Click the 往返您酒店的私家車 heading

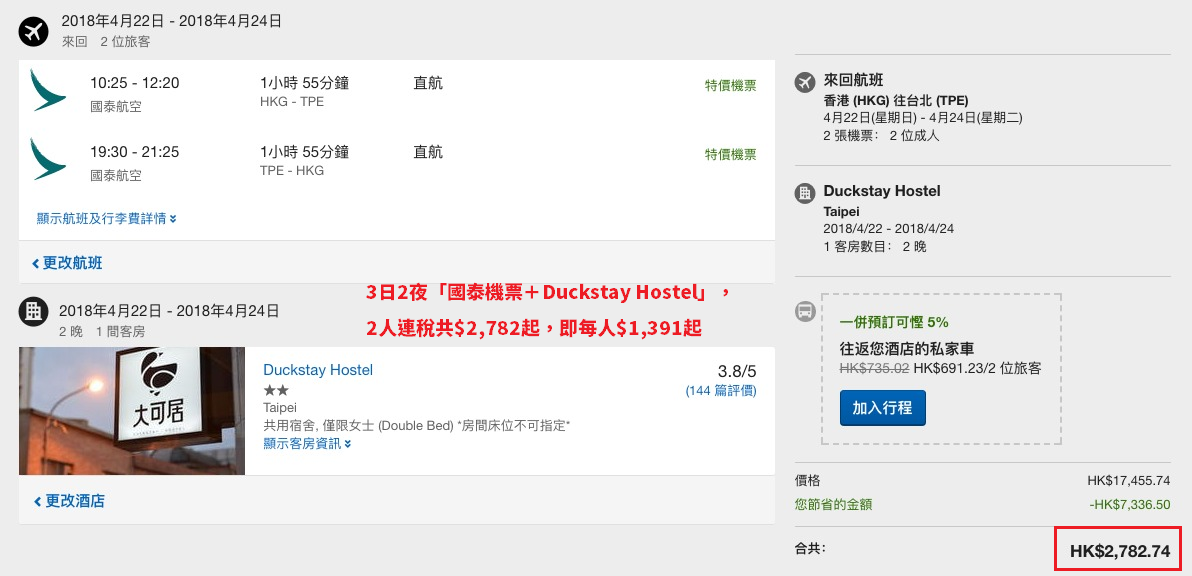(907, 349)
